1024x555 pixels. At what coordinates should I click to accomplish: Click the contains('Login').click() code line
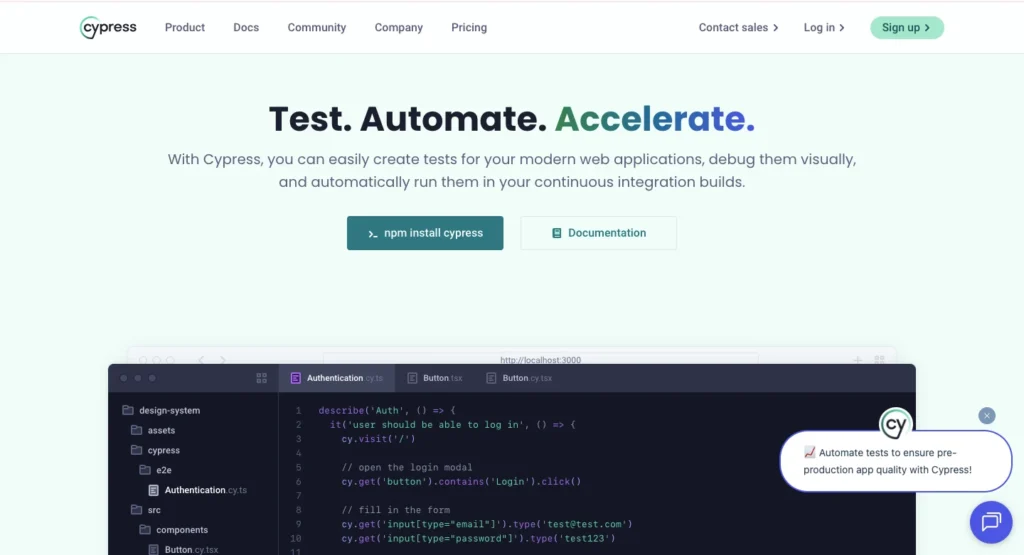click(x=461, y=482)
